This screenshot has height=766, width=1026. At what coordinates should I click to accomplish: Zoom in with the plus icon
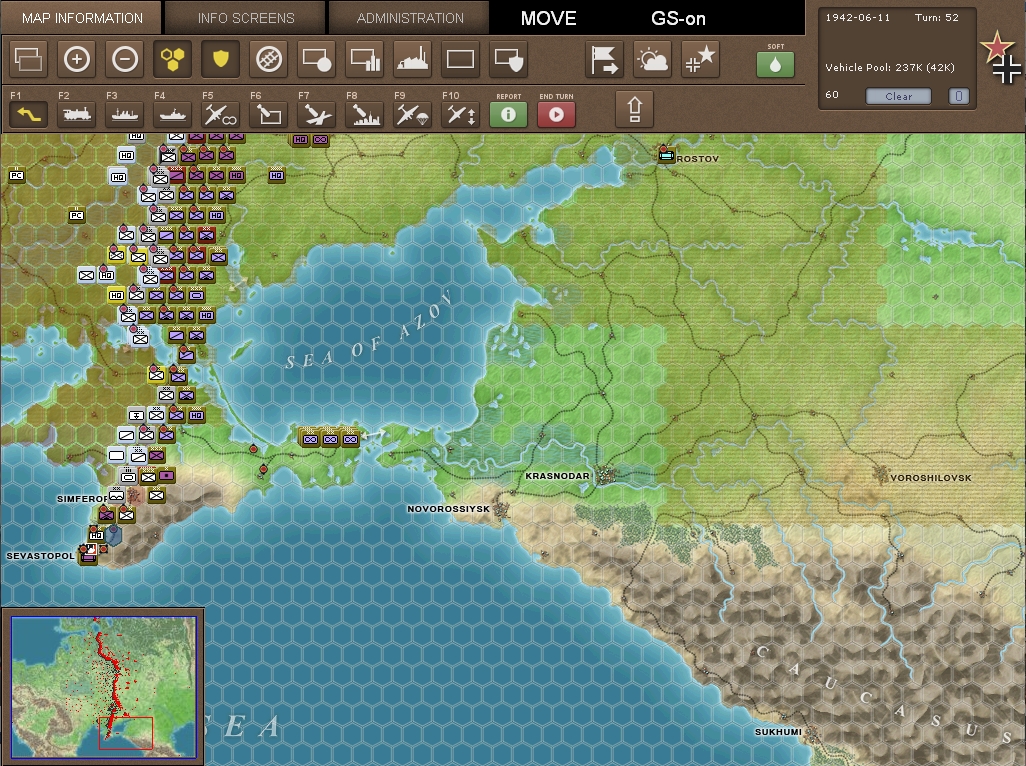pyautogui.click(x=77, y=60)
